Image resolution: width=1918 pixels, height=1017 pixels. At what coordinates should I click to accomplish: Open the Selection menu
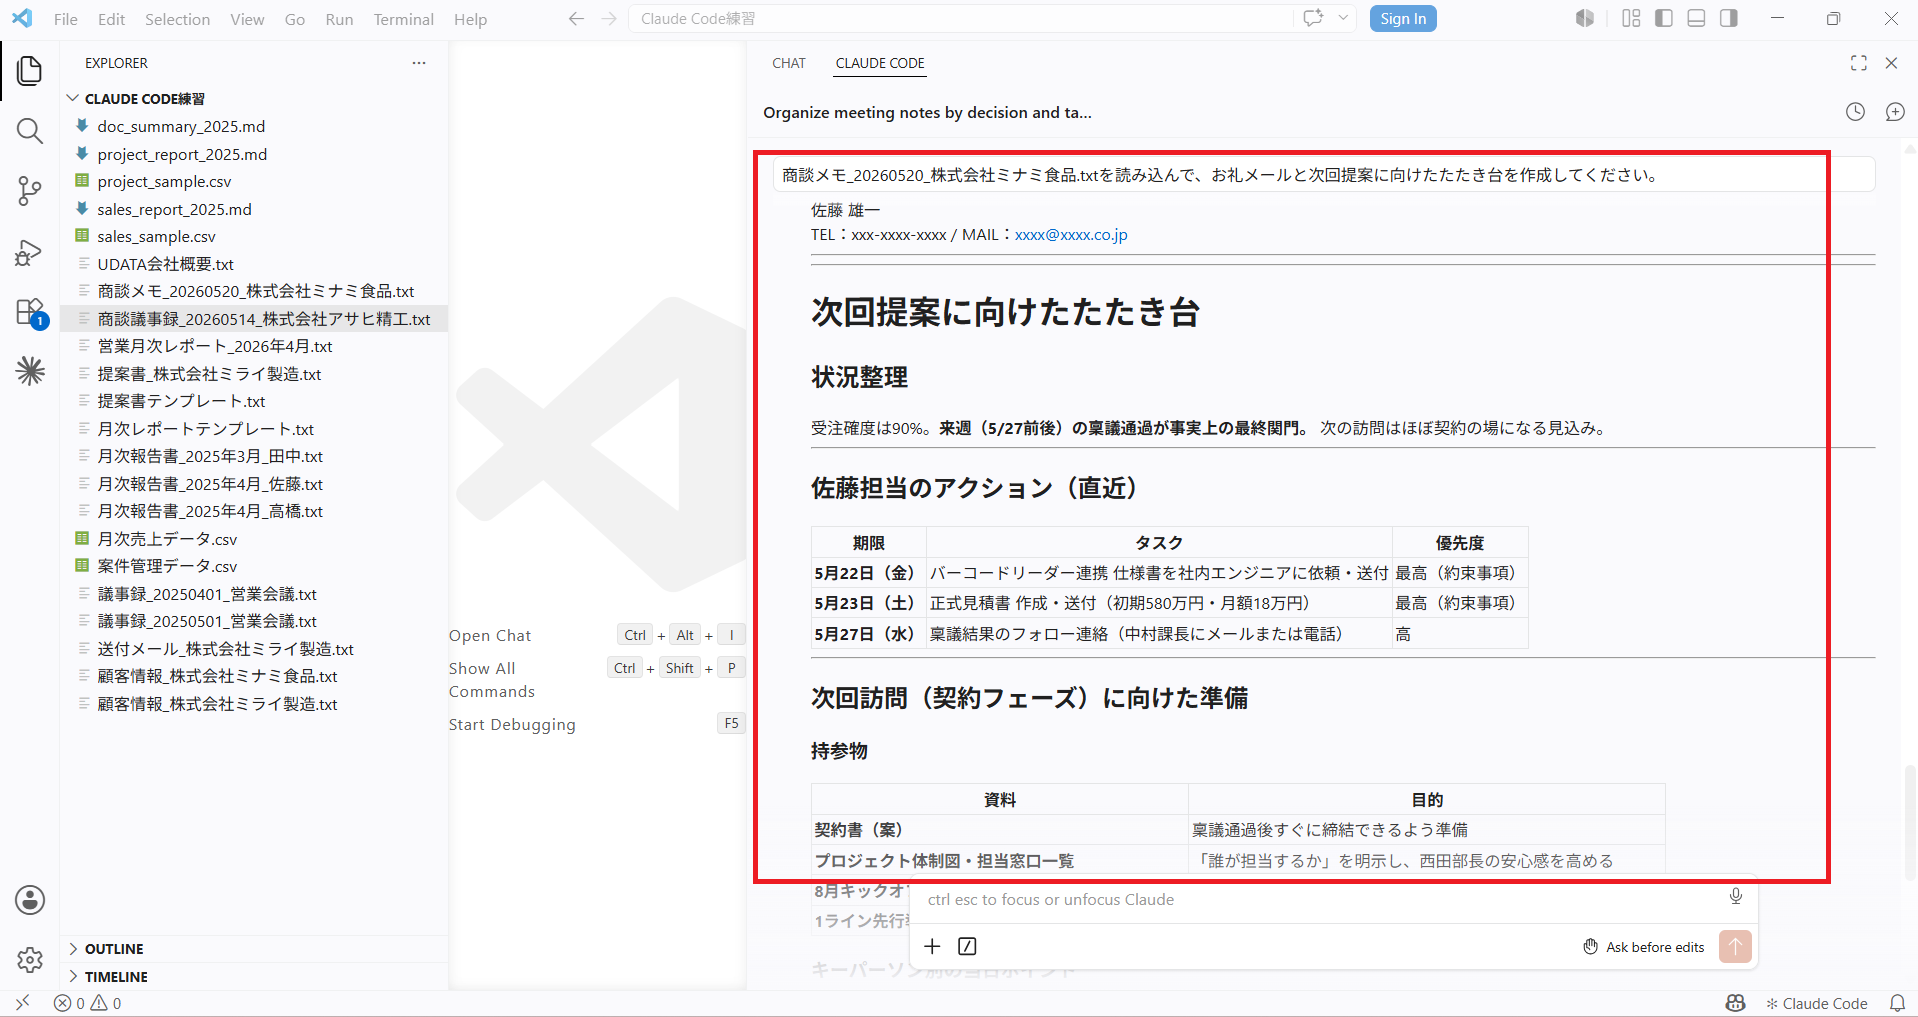point(177,19)
